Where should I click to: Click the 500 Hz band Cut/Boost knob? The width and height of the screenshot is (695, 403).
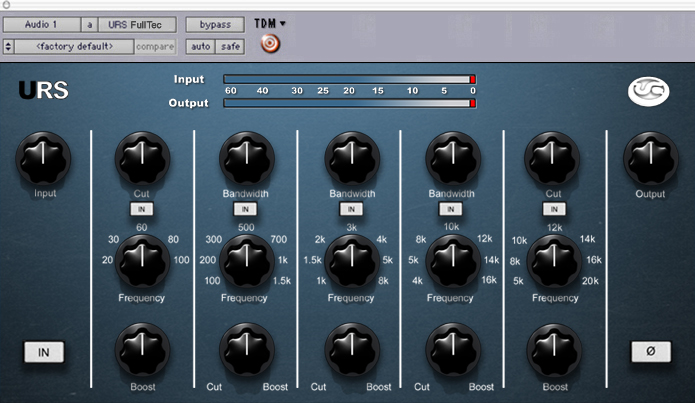pyautogui.click(x=246, y=350)
